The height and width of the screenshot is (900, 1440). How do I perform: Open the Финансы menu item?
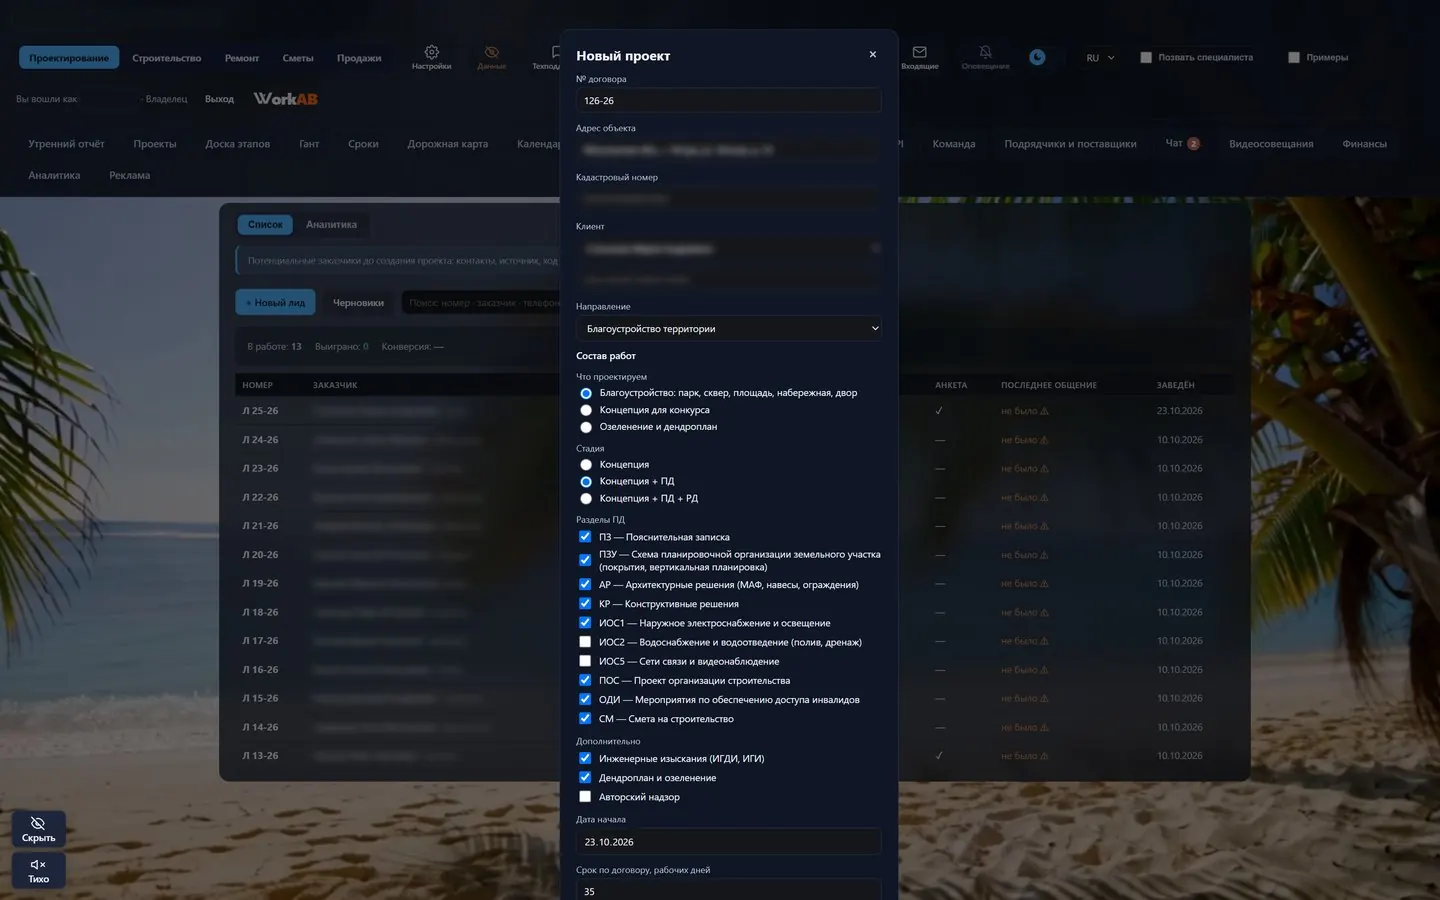coord(1364,144)
